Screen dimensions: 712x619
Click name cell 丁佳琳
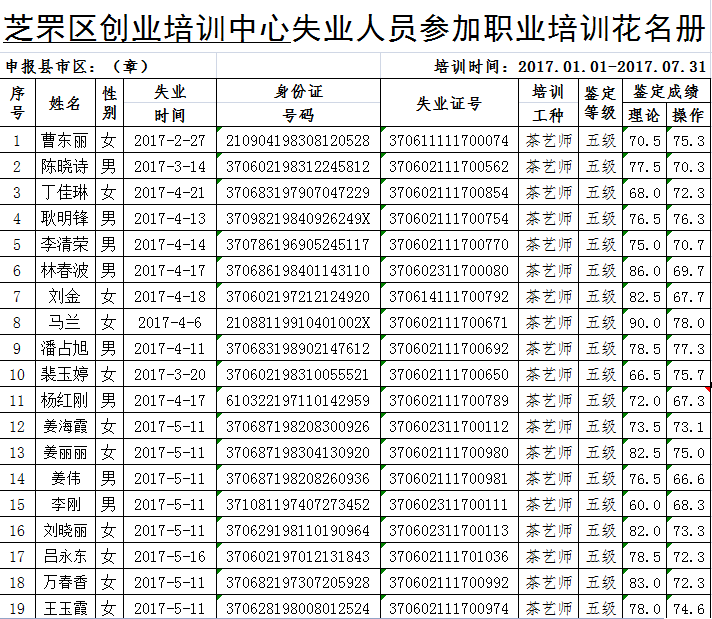coord(65,192)
